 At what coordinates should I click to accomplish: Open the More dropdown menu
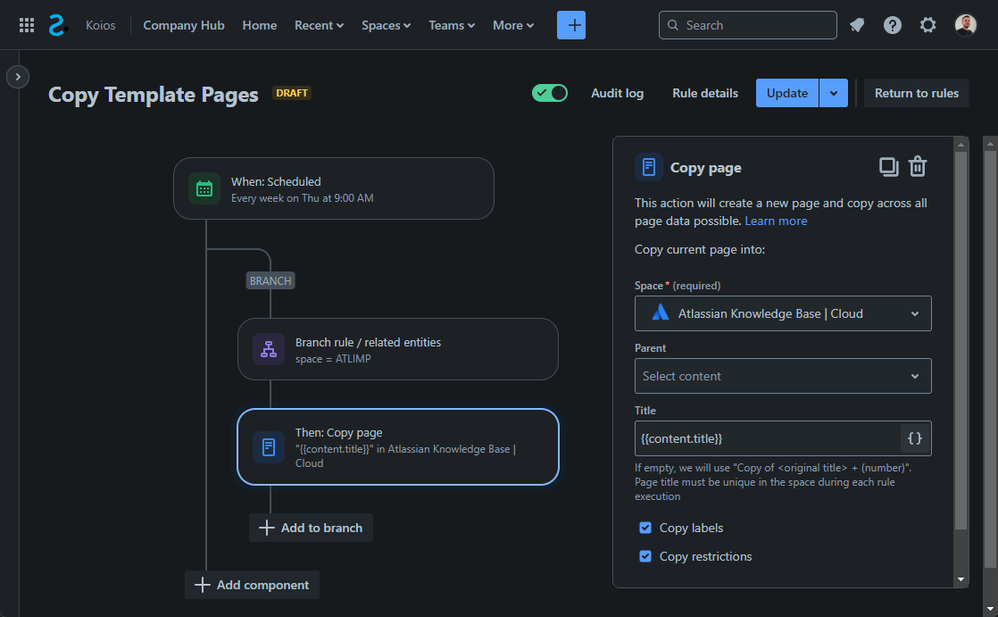[x=513, y=25]
